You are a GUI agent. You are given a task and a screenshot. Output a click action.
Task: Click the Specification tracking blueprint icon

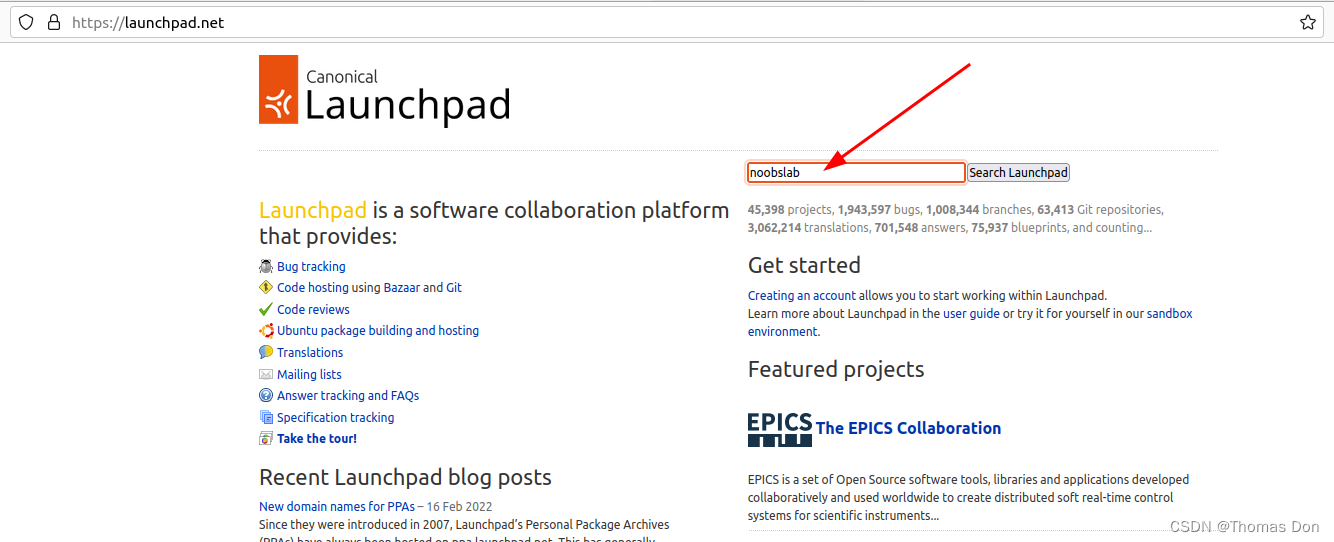click(x=266, y=417)
